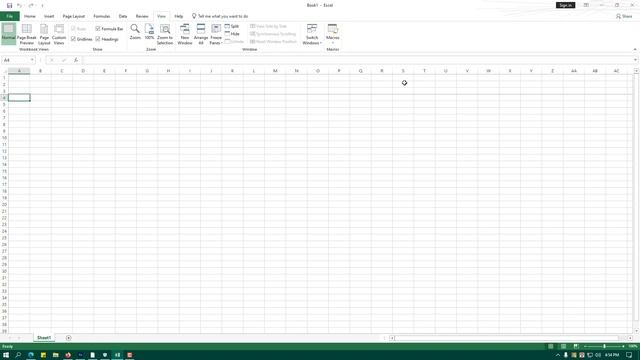Switch to the Home tab
Image resolution: width=640 pixels, height=360 pixels.
point(30,16)
